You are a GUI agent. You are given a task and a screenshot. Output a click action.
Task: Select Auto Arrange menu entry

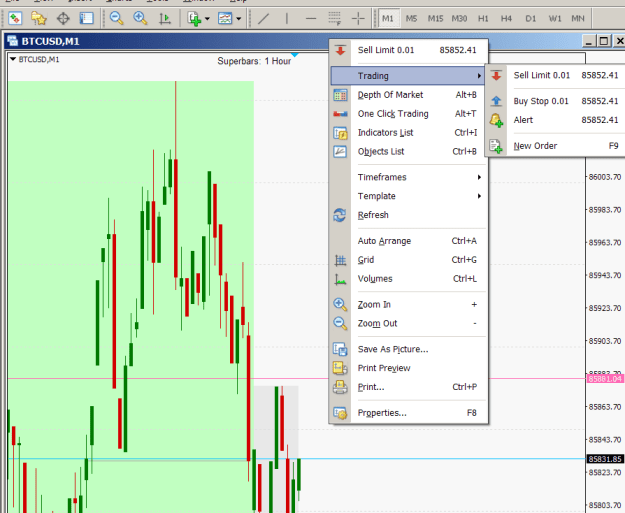tap(408, 241)
